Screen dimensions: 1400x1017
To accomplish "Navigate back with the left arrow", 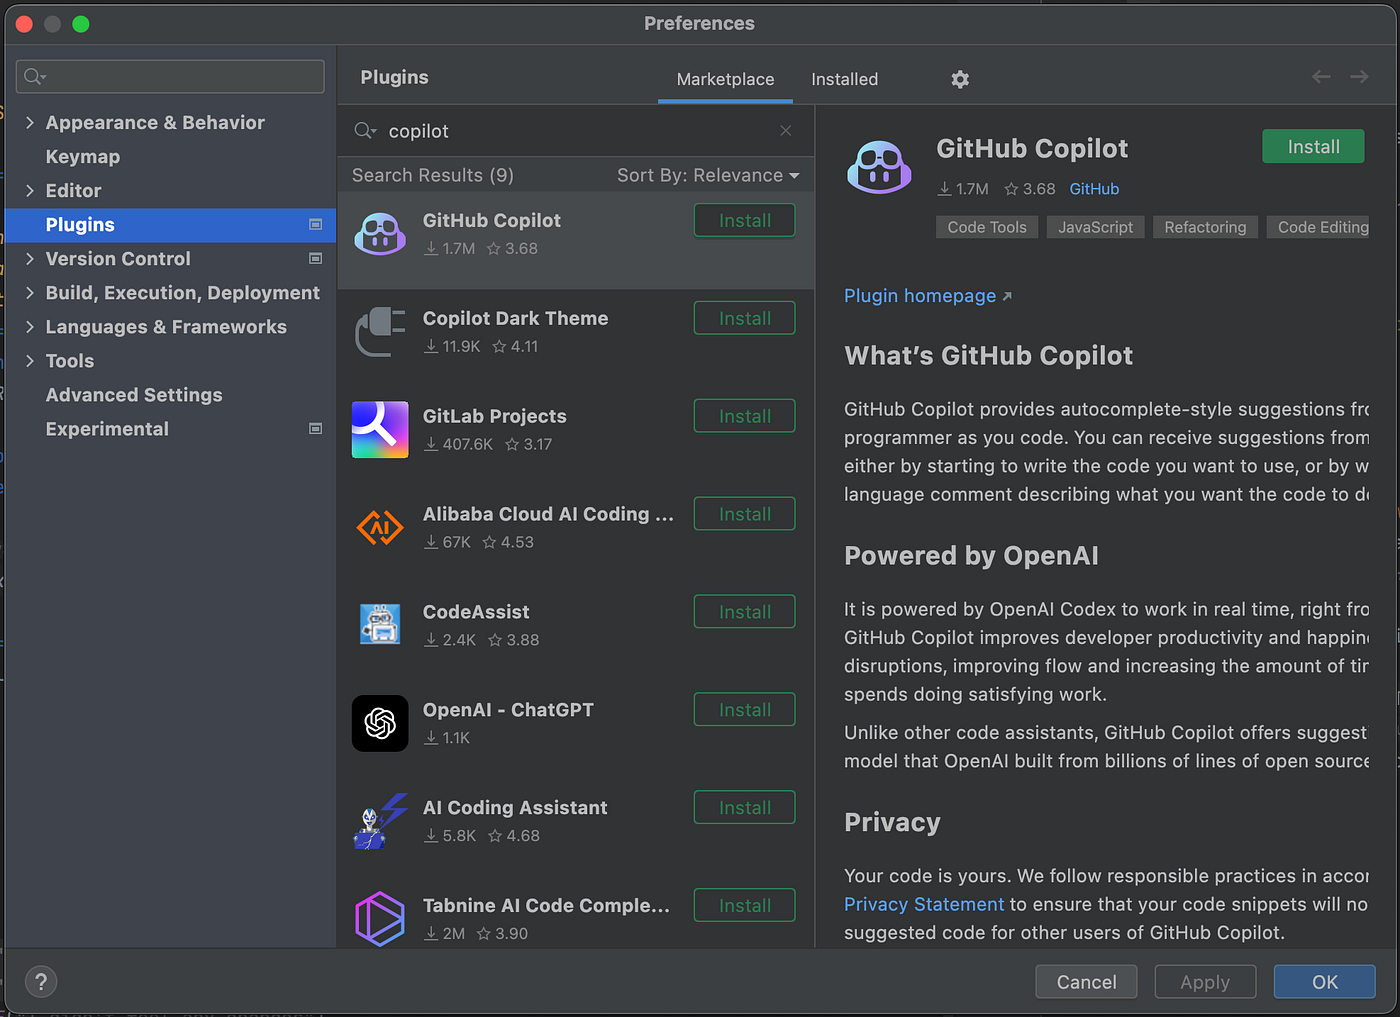I will (1321, 77).
